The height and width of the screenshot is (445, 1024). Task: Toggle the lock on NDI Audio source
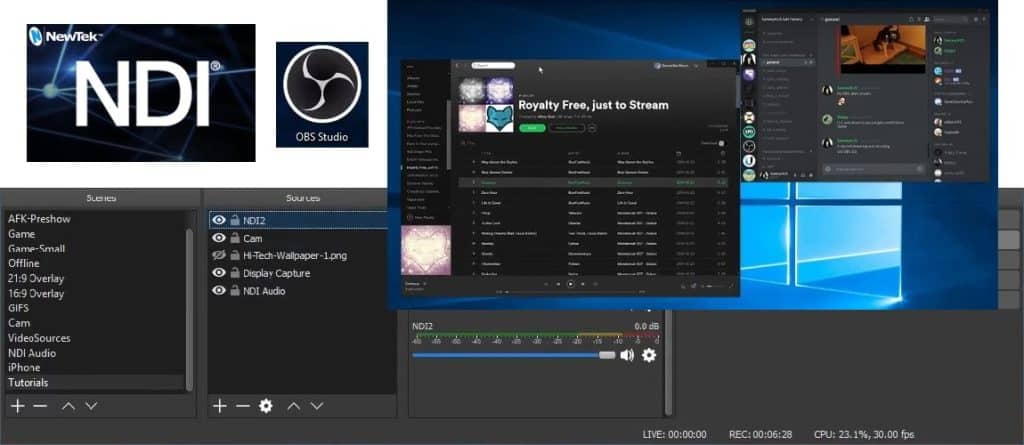pyautogui.click(x=234, y=290)
